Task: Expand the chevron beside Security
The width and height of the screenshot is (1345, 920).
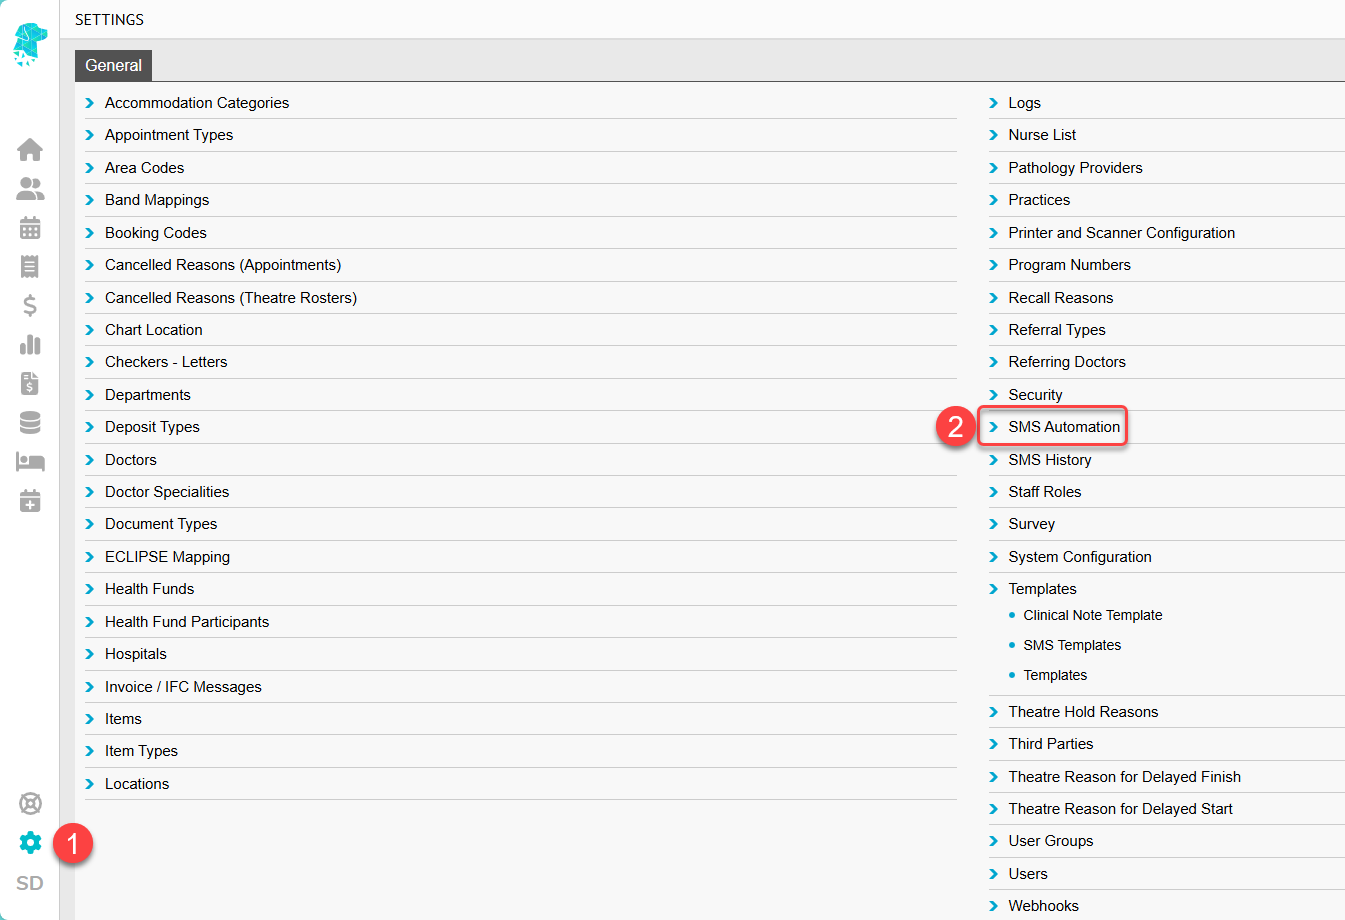Action: tap(994, 395)
